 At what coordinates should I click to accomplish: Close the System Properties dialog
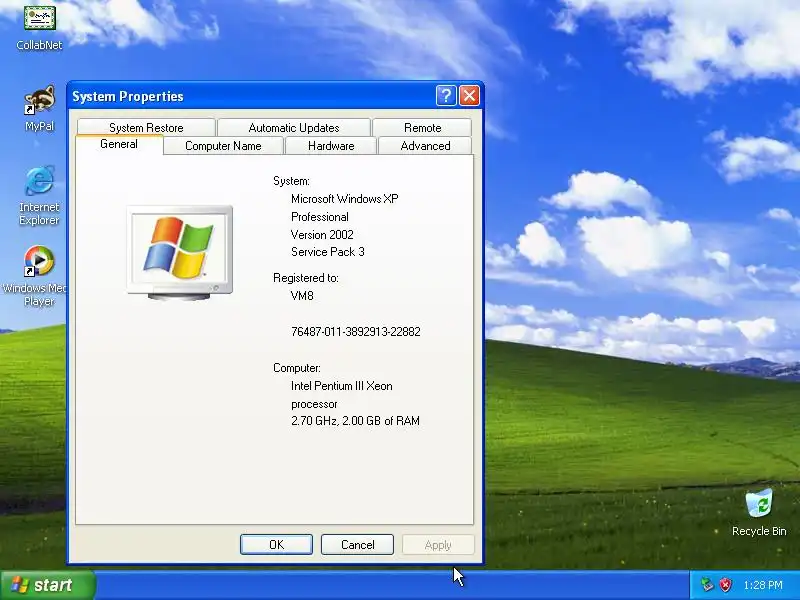tap(469, 95)
